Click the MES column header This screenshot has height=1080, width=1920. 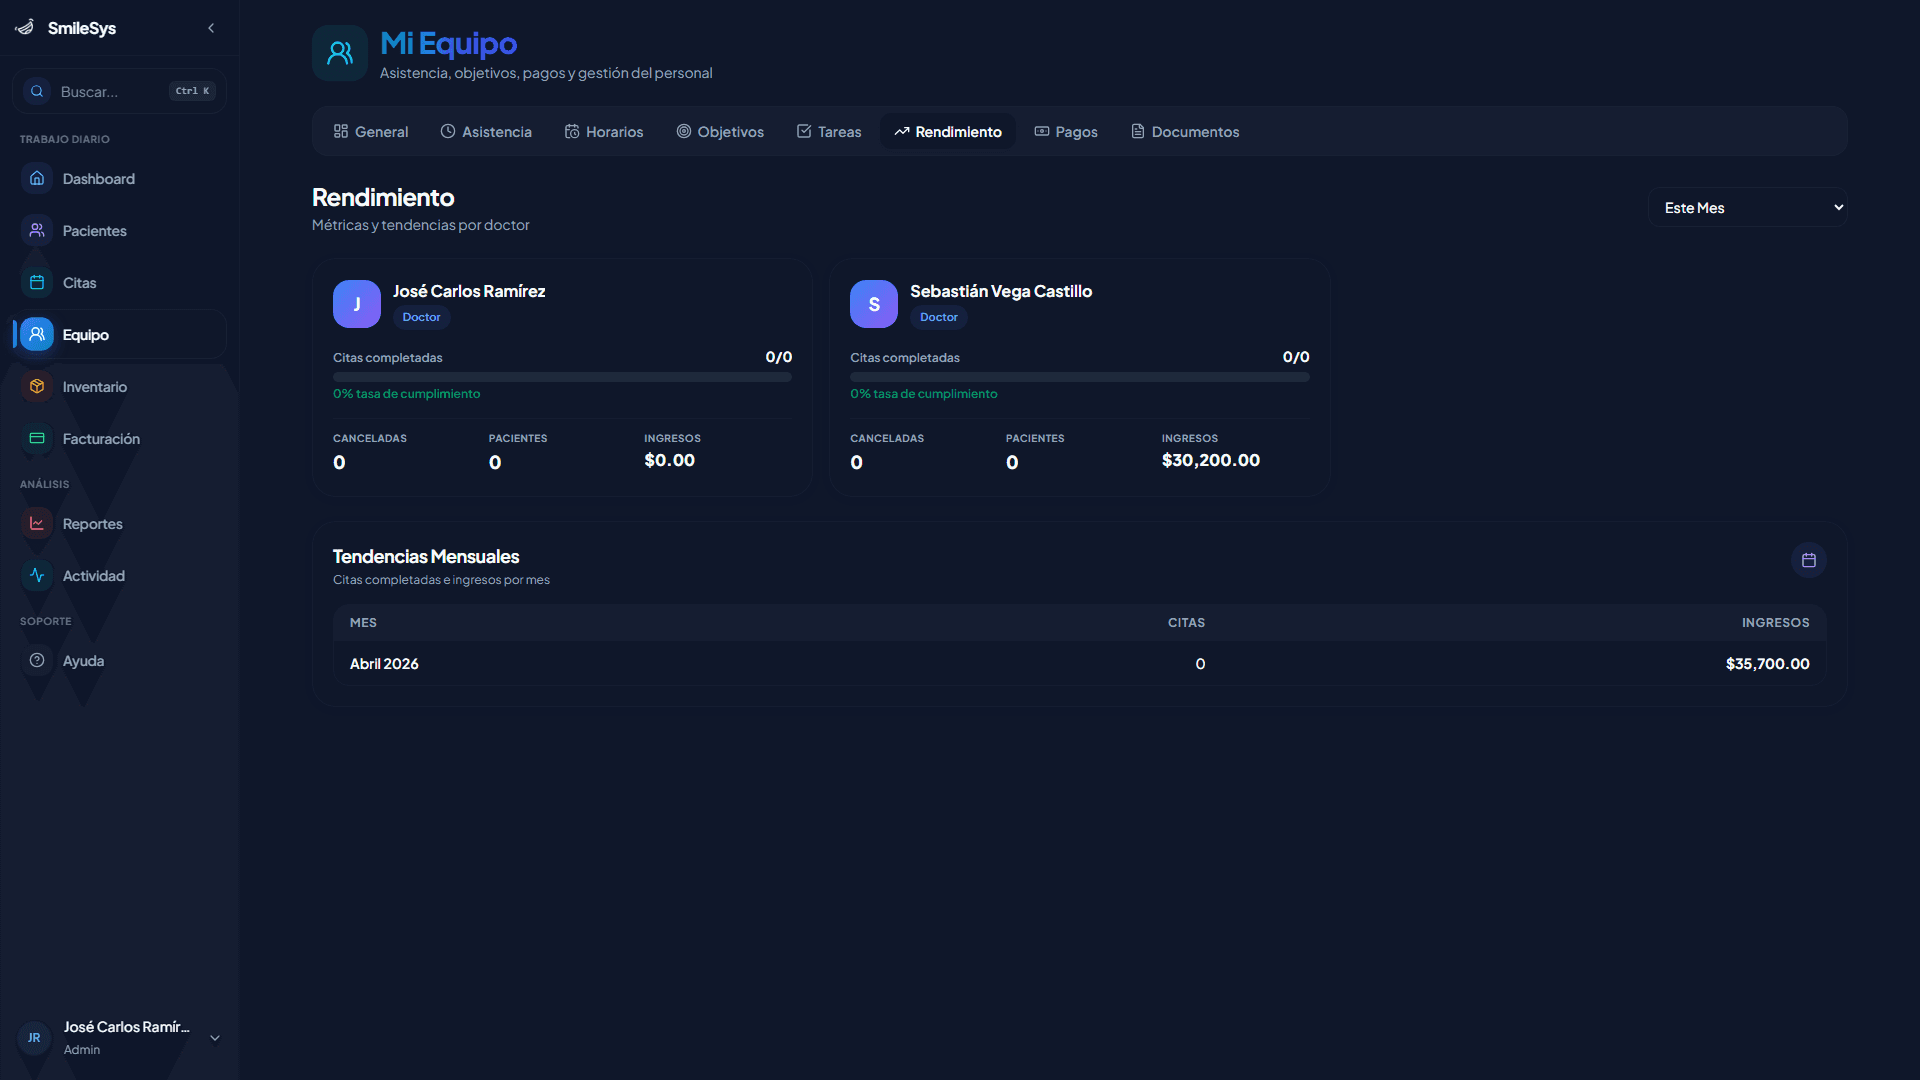coord(363,622)
